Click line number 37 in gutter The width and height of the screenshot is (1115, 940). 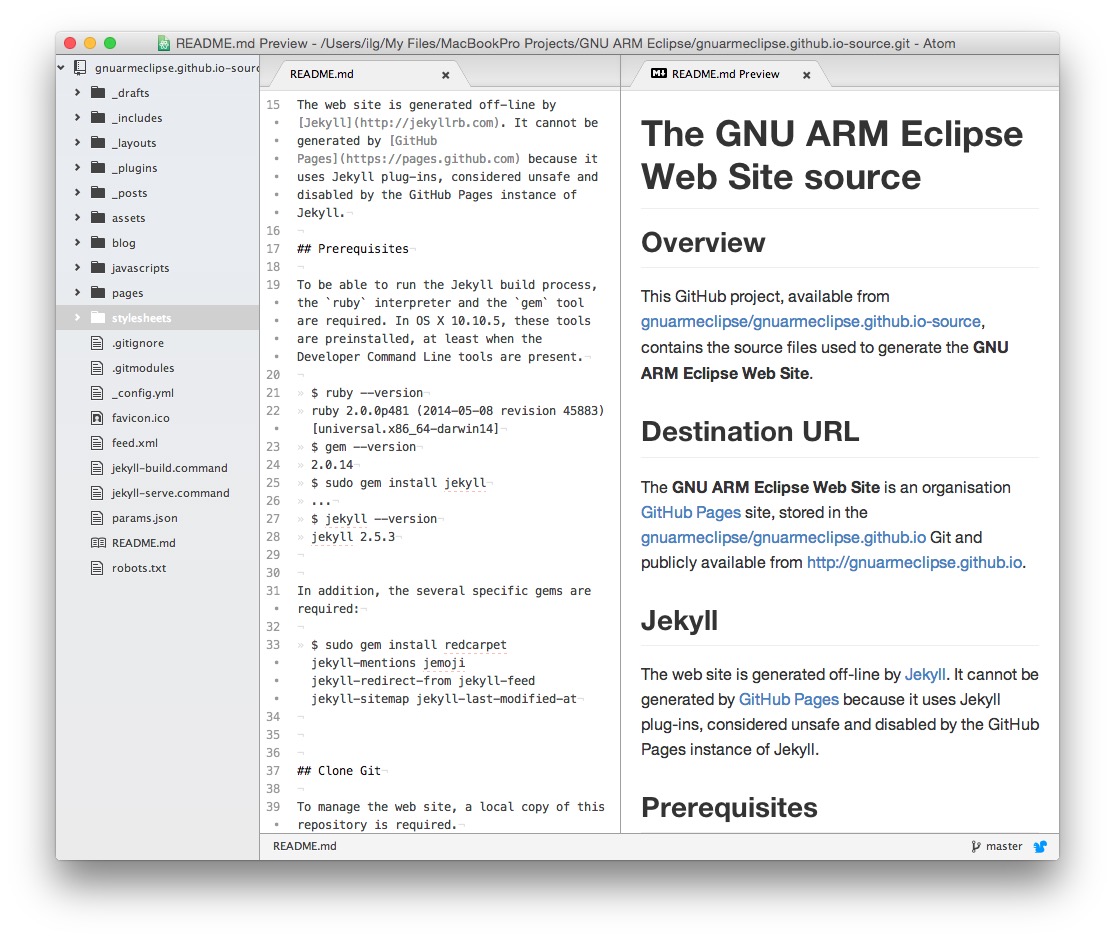[273, 771]
